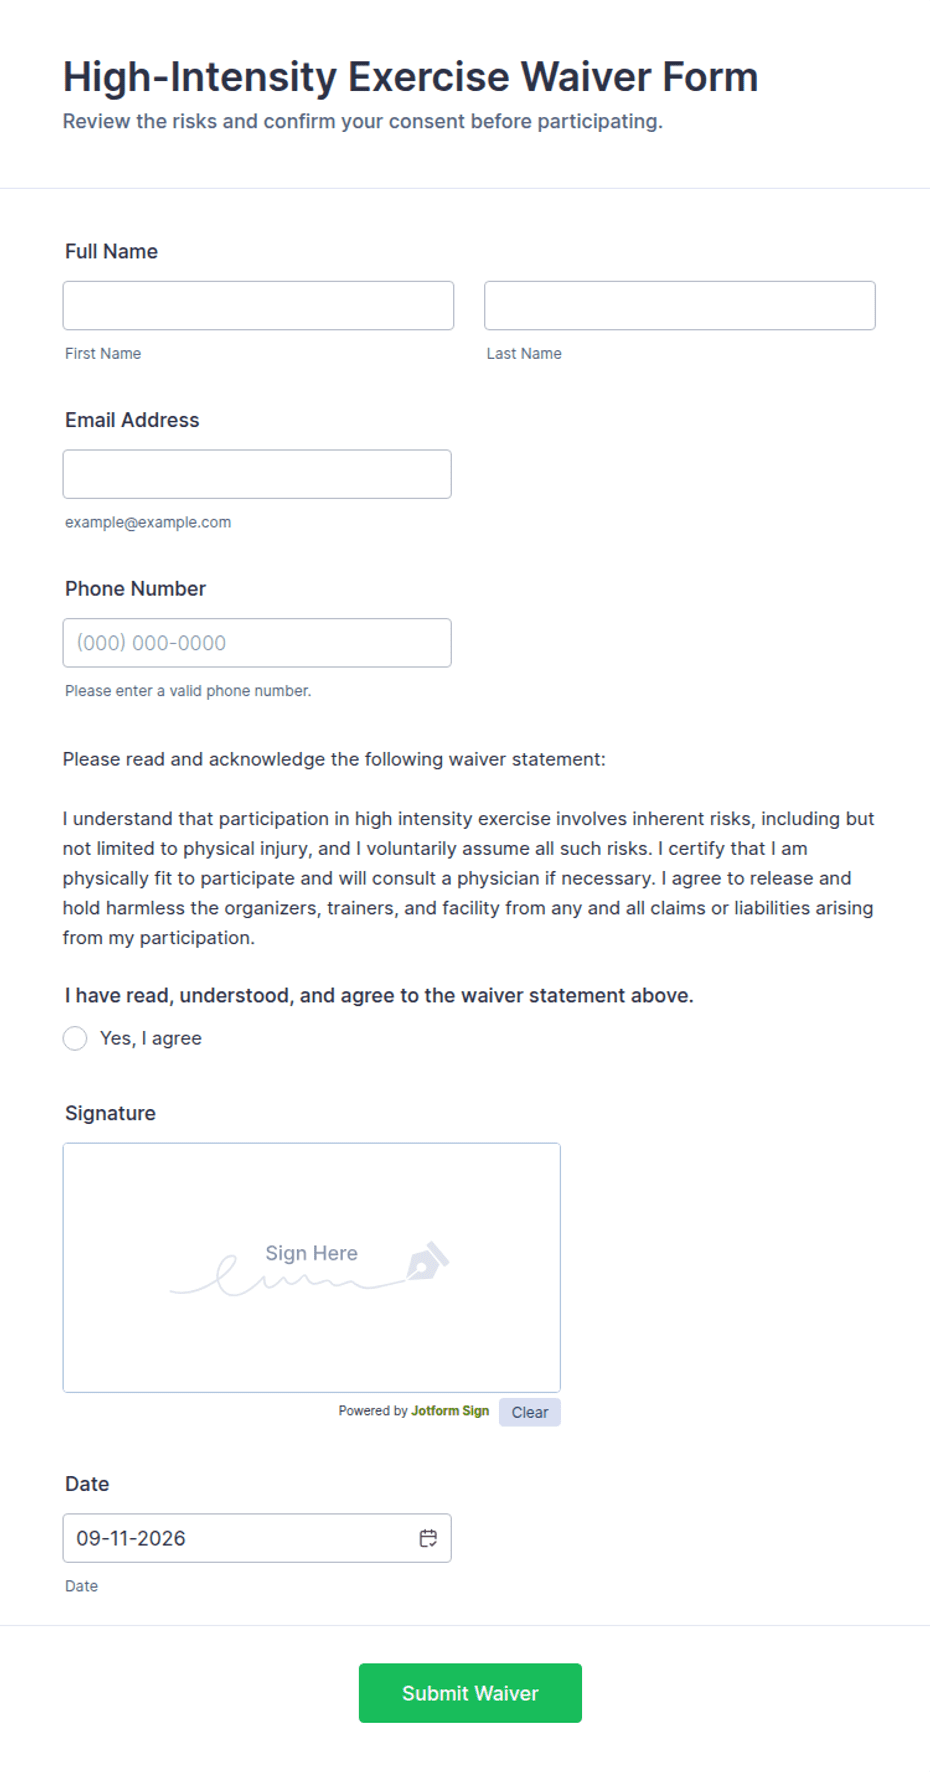Click the Phone Number label
The height and width of the screenshot is (1772, 930).
pyautogui.click(x=135, y=589)
